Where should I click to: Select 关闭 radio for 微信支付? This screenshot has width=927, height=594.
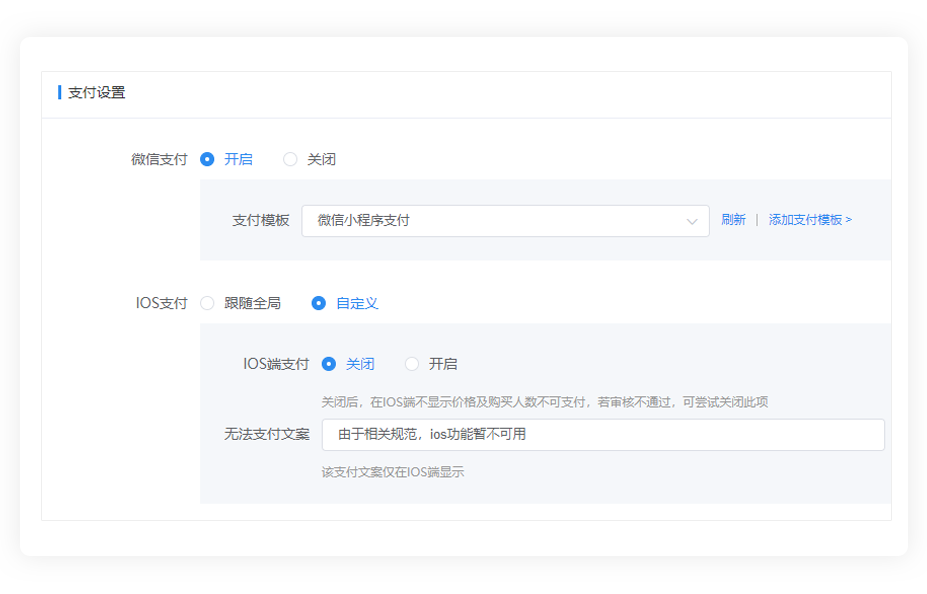[x=291, y=159]
